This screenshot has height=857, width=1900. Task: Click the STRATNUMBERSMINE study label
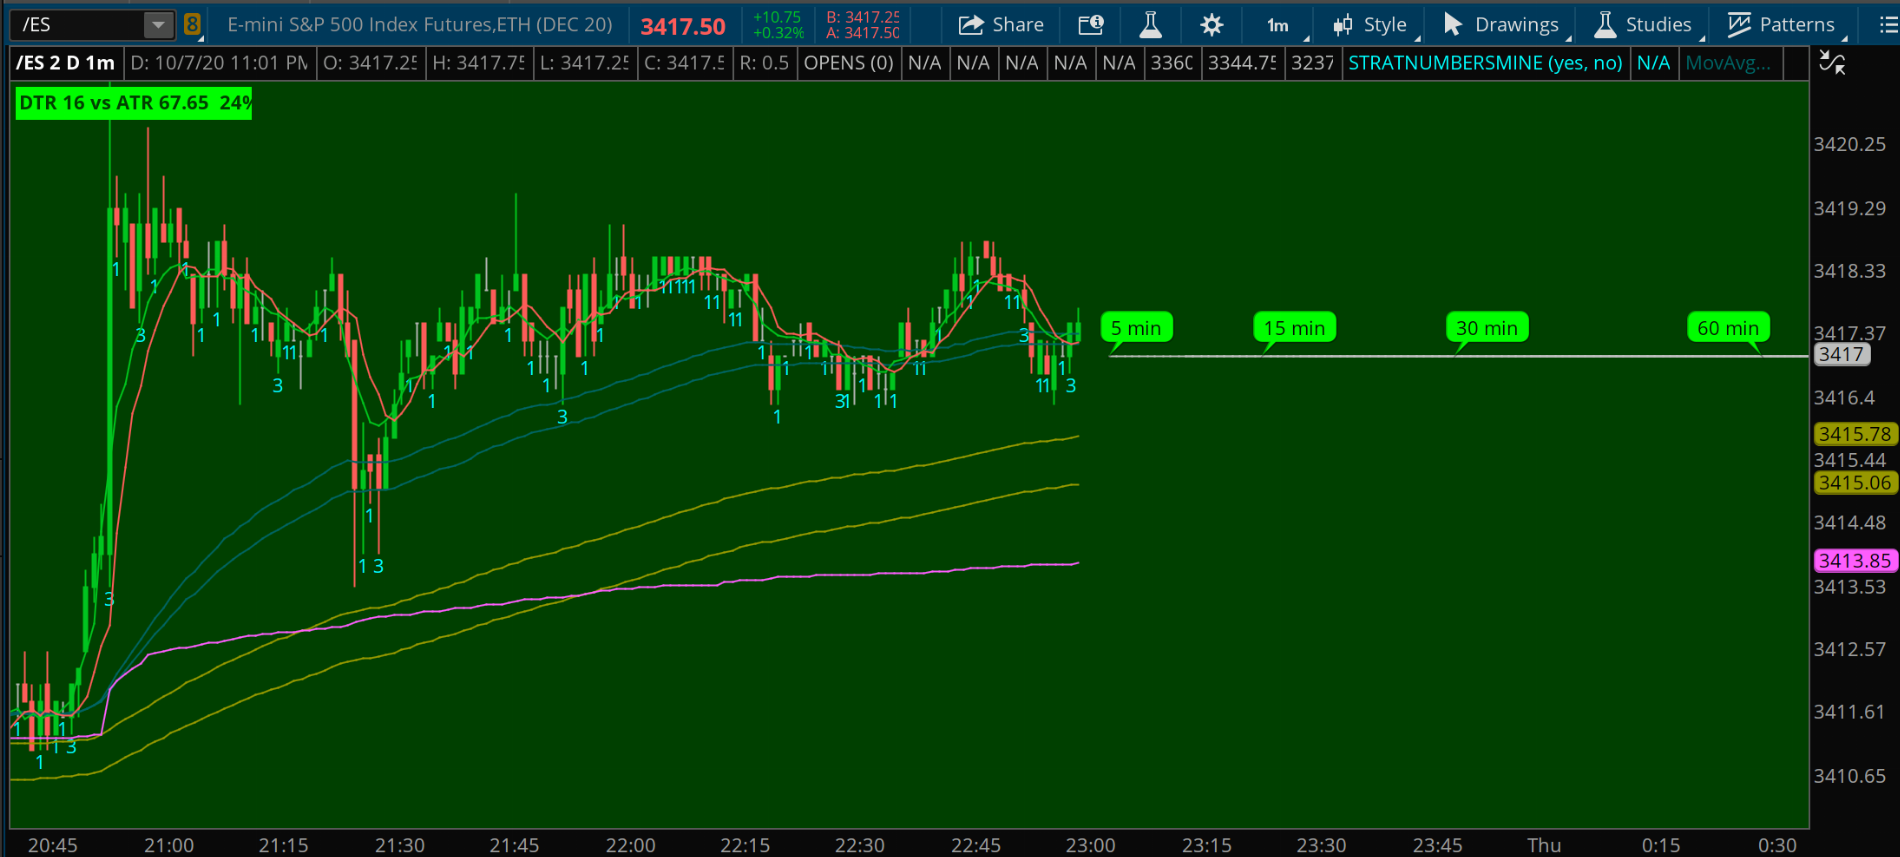coord(1485,64)
